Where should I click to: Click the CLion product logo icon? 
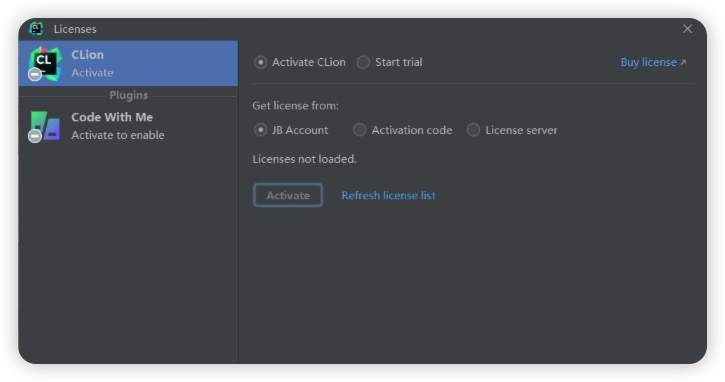point(45,63)
